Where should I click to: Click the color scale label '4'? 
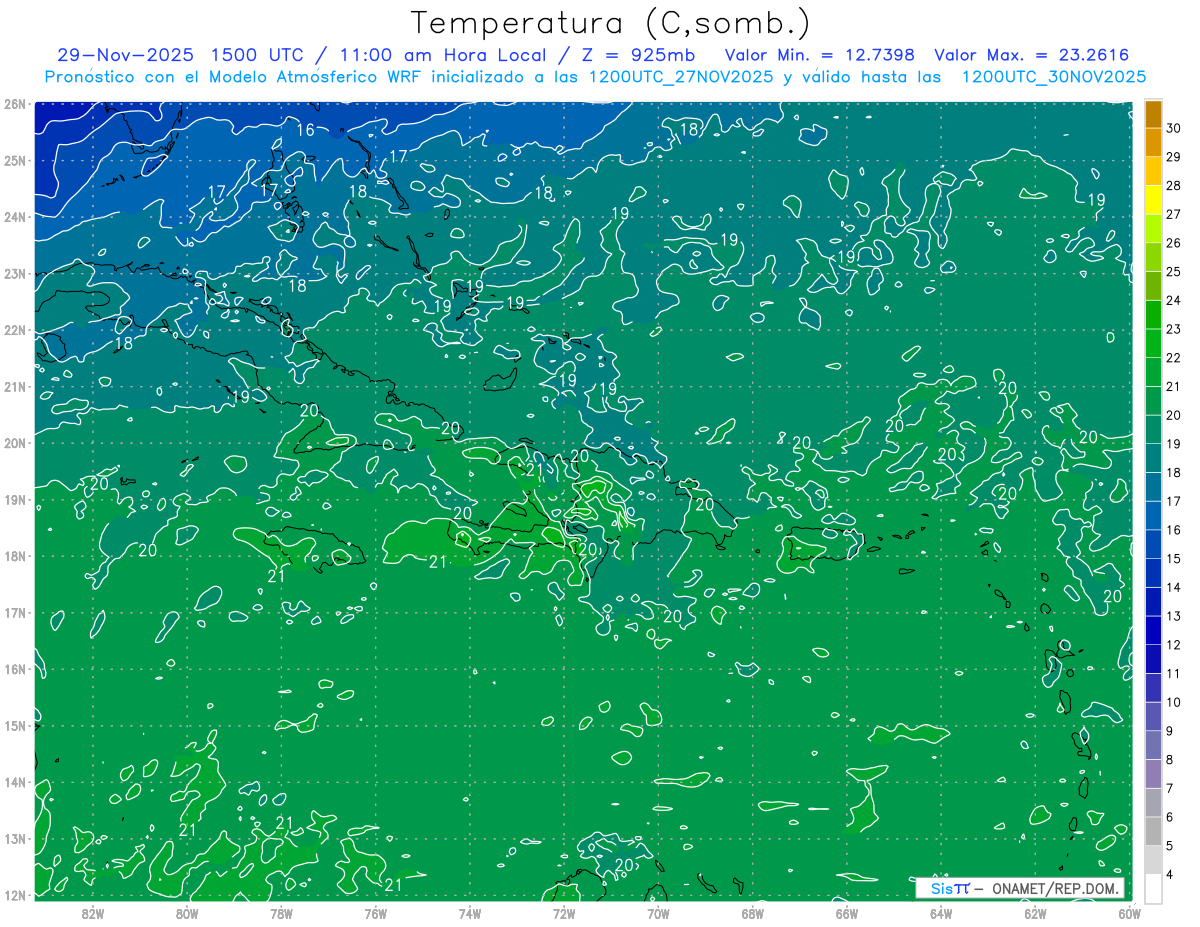pyautogui.click(x=1170, y=875)
